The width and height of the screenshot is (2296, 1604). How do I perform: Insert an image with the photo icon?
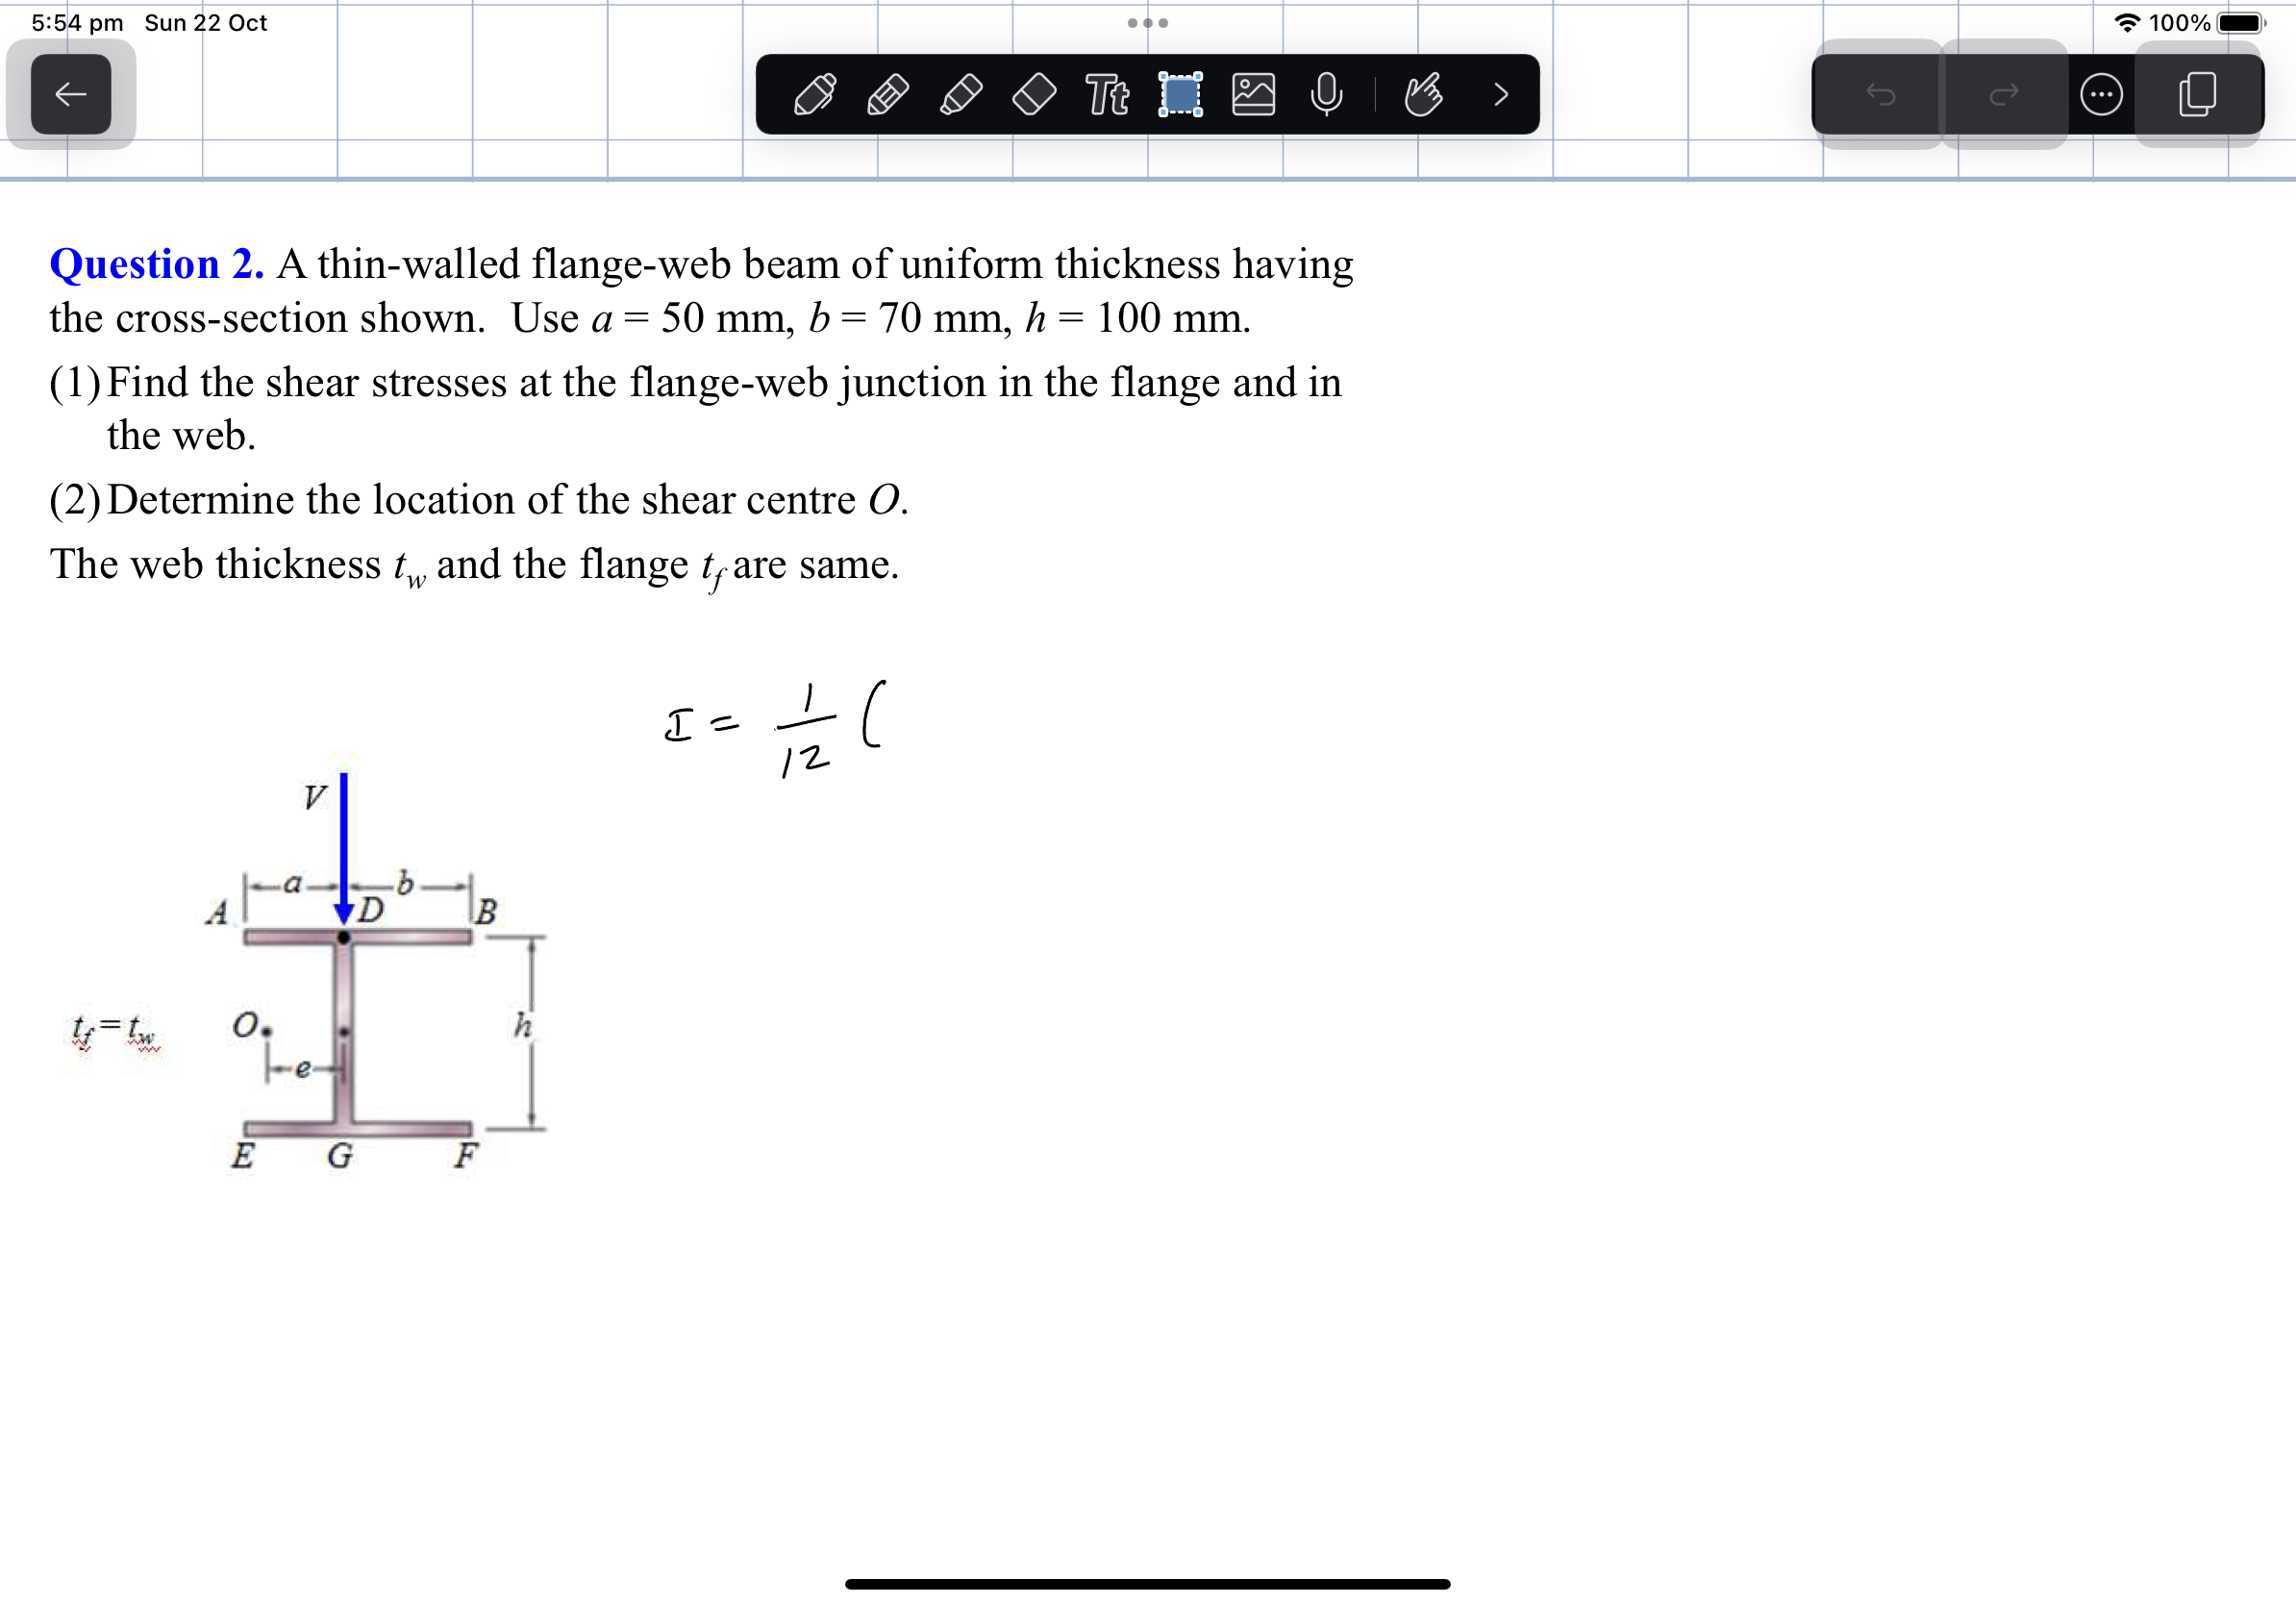pyautogui.click(x=1253, y=97)
